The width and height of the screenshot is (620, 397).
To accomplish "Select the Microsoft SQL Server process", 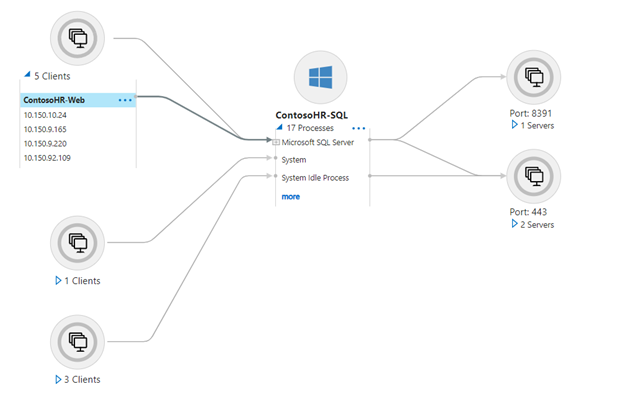I will (318, 142).
